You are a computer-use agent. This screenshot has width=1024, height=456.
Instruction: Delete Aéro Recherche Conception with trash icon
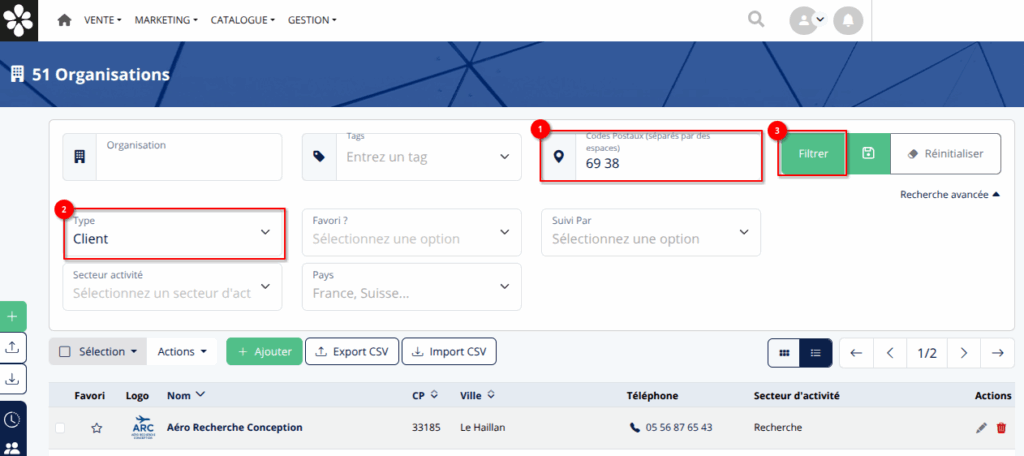[1001, 428]
